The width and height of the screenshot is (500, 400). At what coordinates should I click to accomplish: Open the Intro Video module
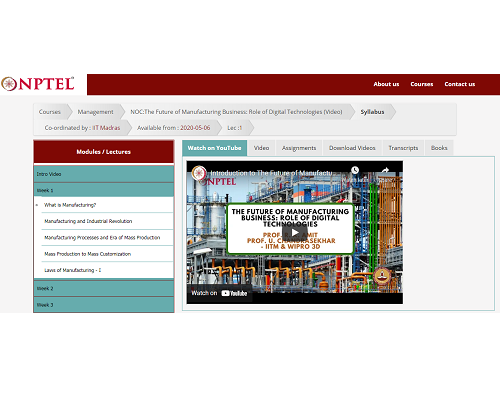click(x=104, y=174)
